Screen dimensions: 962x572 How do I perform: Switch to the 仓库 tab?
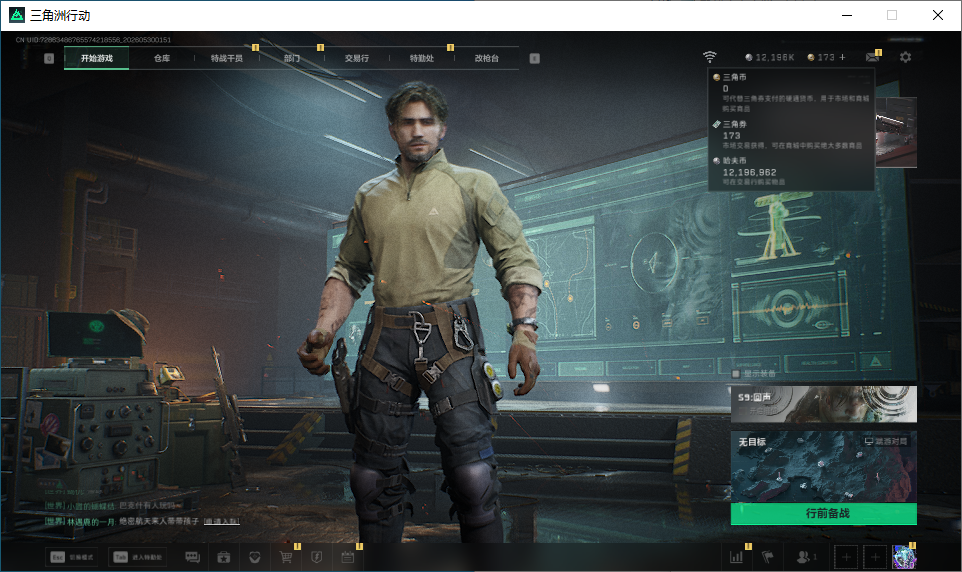pyautogui.click(x=162, y=58)
